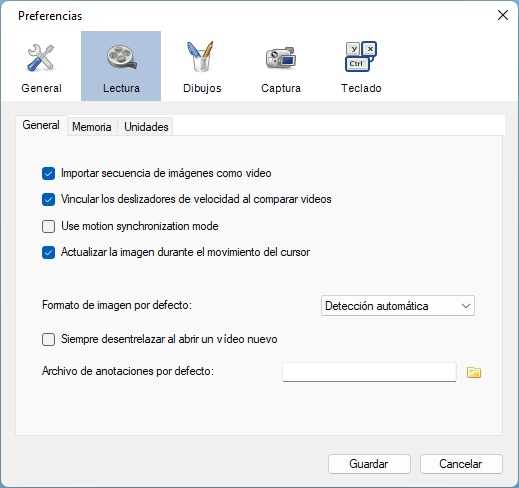The image size is (519, 488).
Task: Toggle Importar secuencia de imágenes como video
Action: tap(48, 174)
